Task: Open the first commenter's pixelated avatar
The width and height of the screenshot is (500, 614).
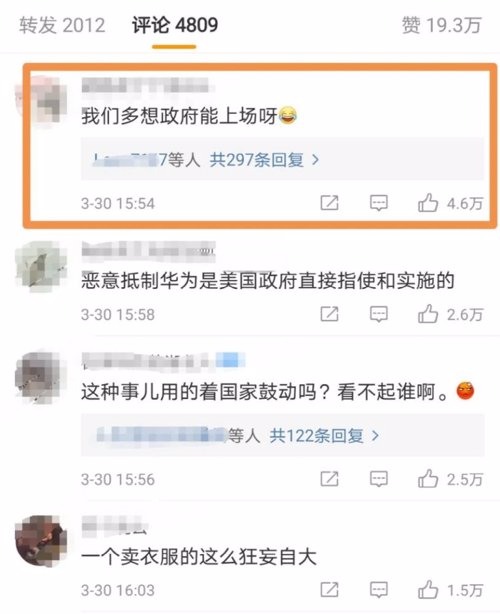Action: pyautogui.click(x=41, y=99)
